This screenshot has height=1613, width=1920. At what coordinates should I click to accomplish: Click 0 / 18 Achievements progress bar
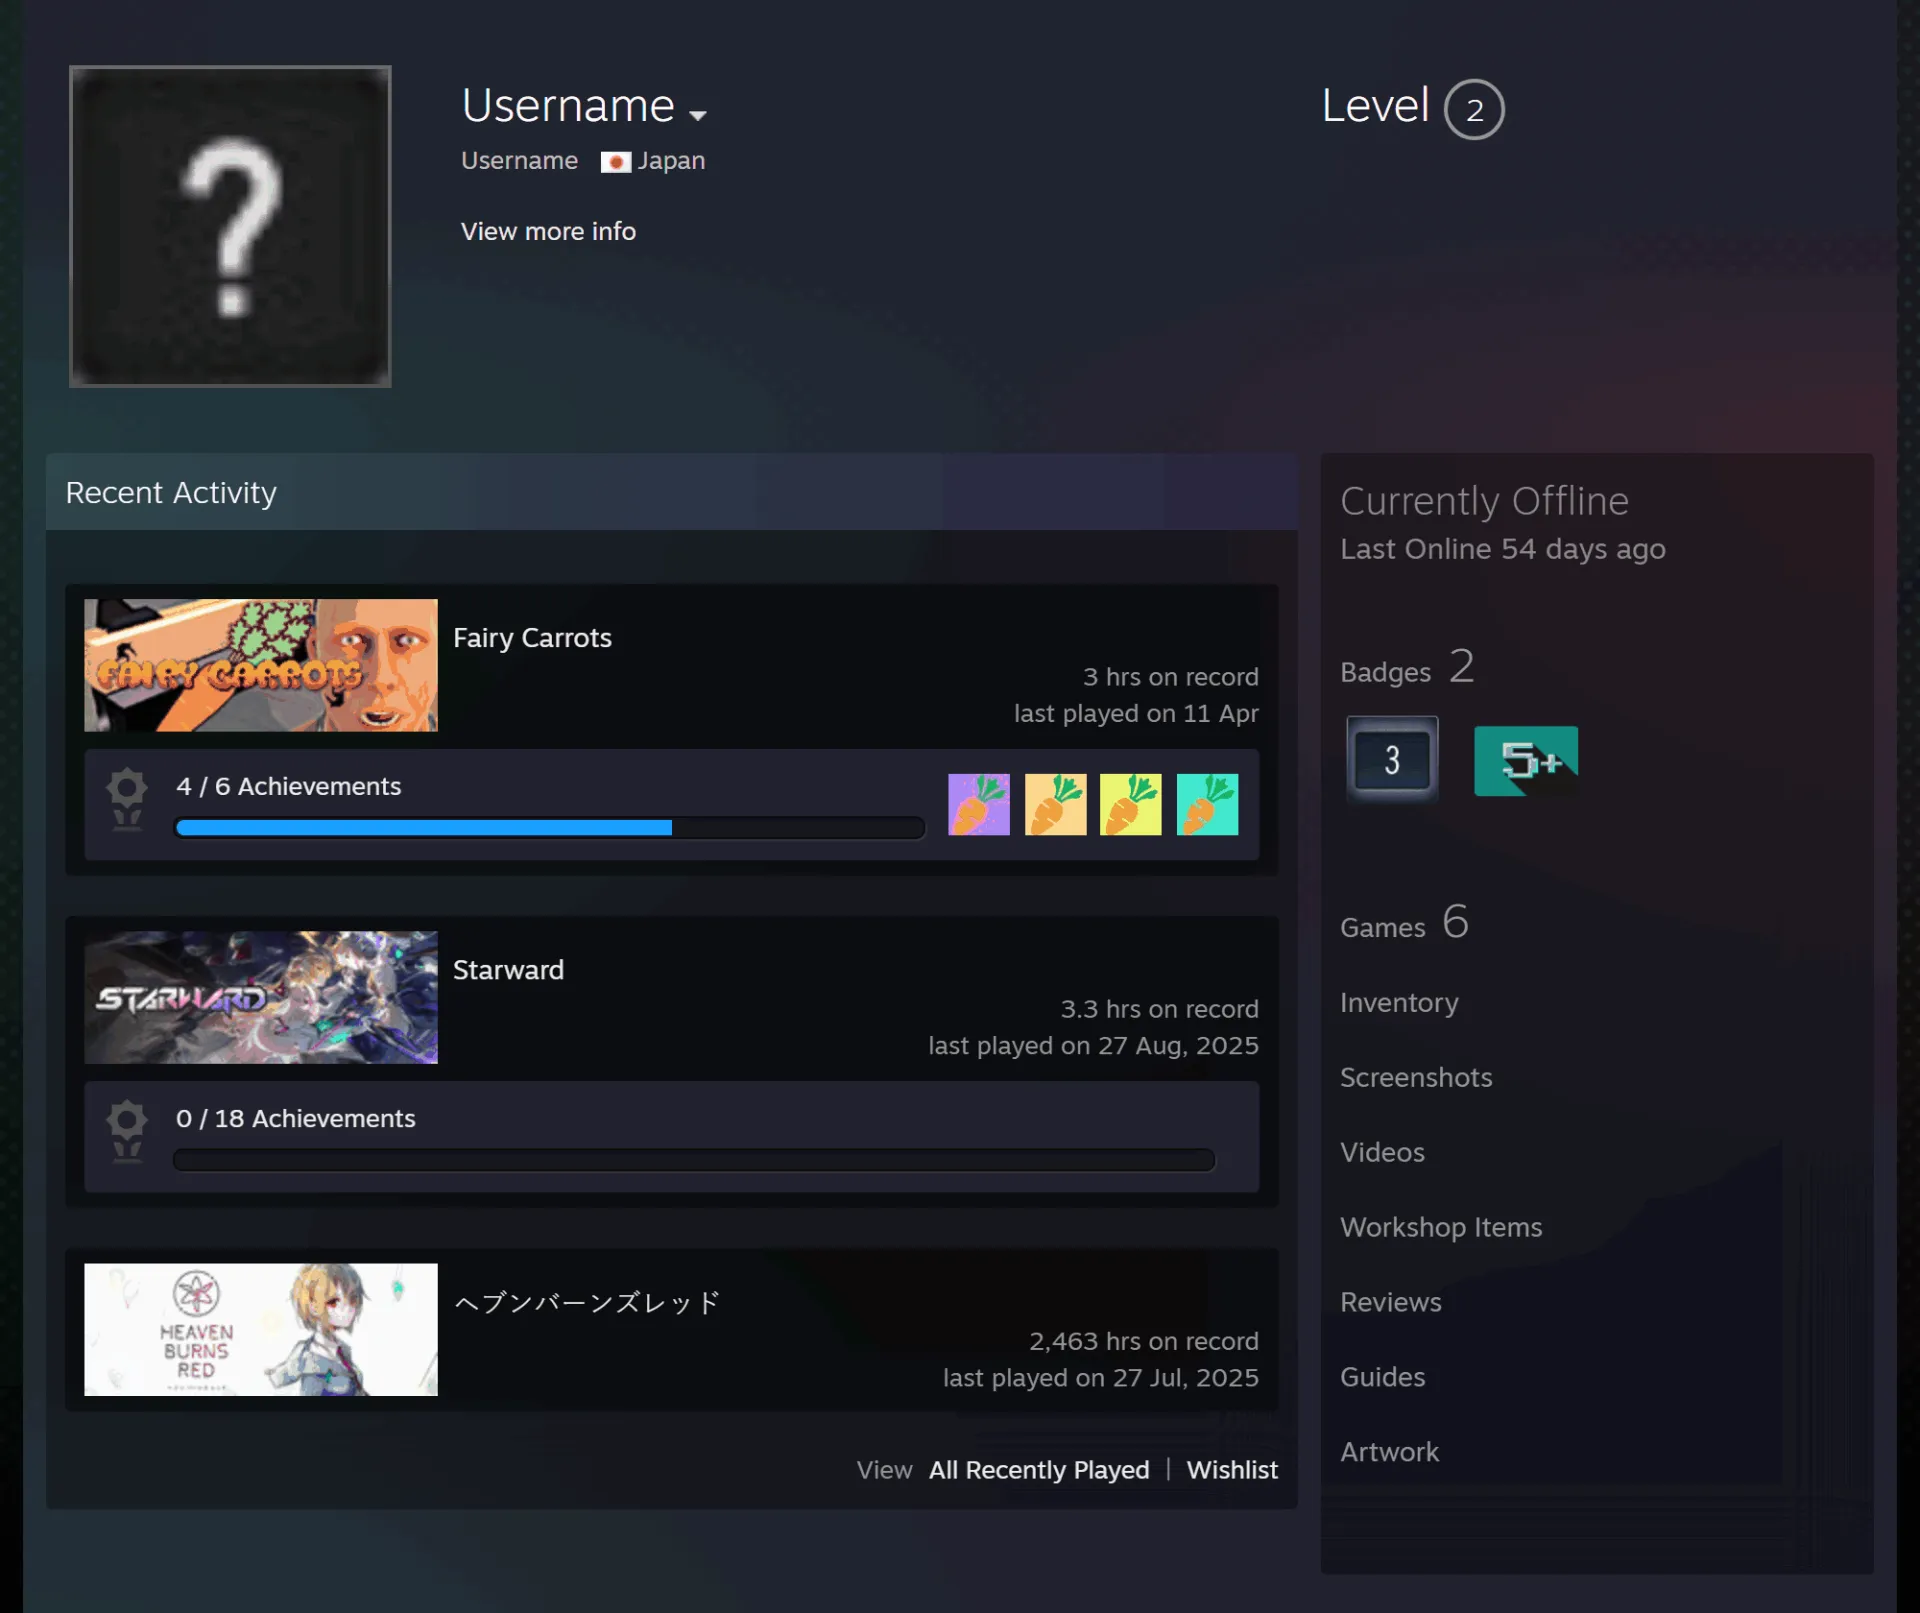[694, 1160]
